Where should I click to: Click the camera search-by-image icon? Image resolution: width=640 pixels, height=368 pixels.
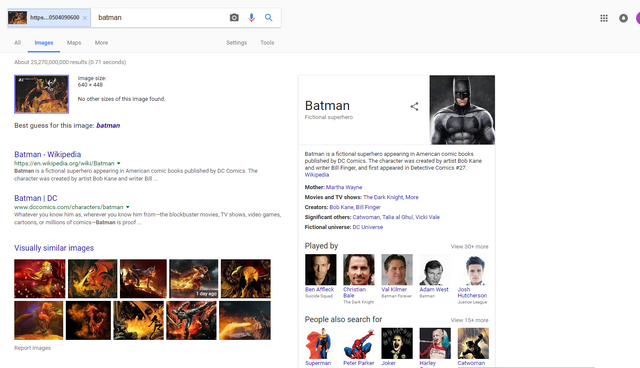(234, 18)
